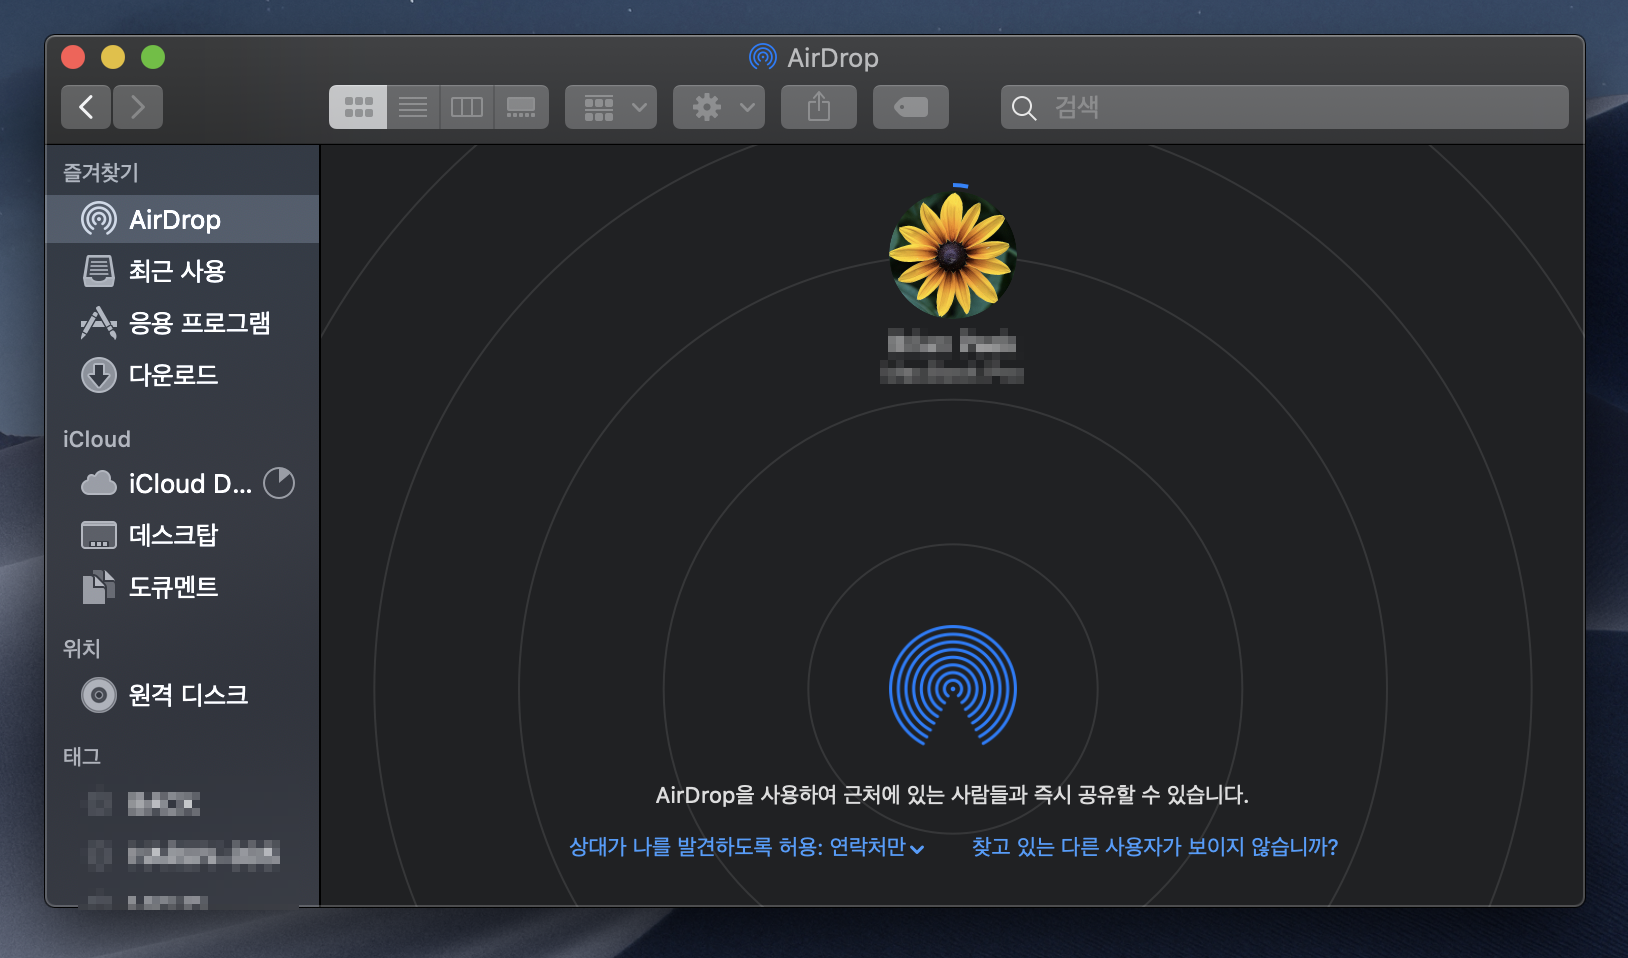Click the 찾고 있는 다른 사용자가 보이지 않습니까? link

(1155, 847)
